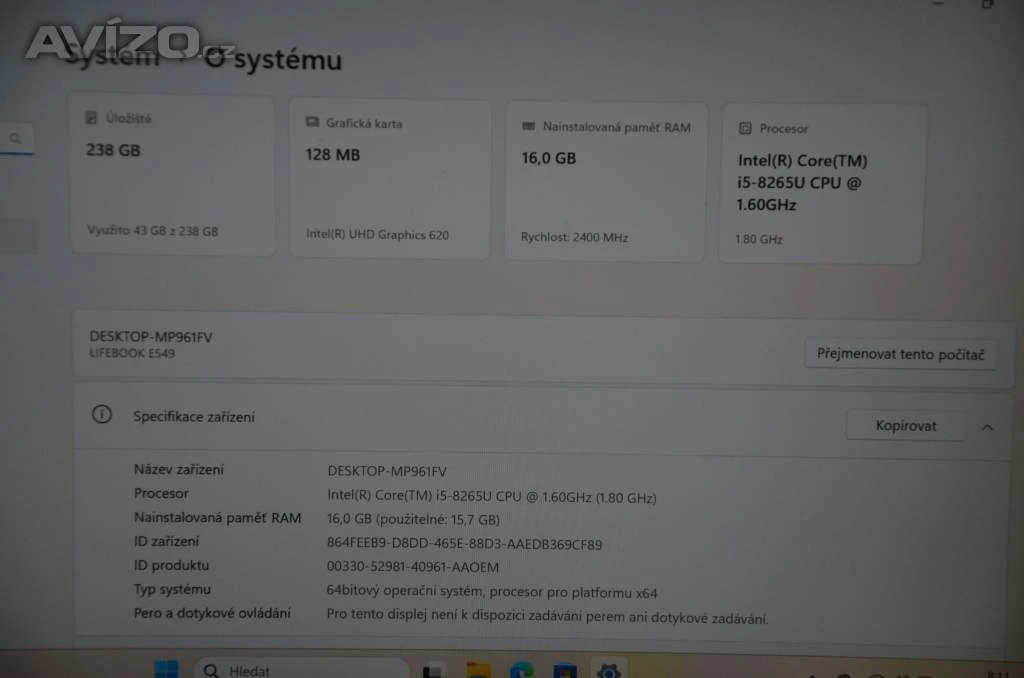Click the Procesor chip icon

tap(745, 128)
